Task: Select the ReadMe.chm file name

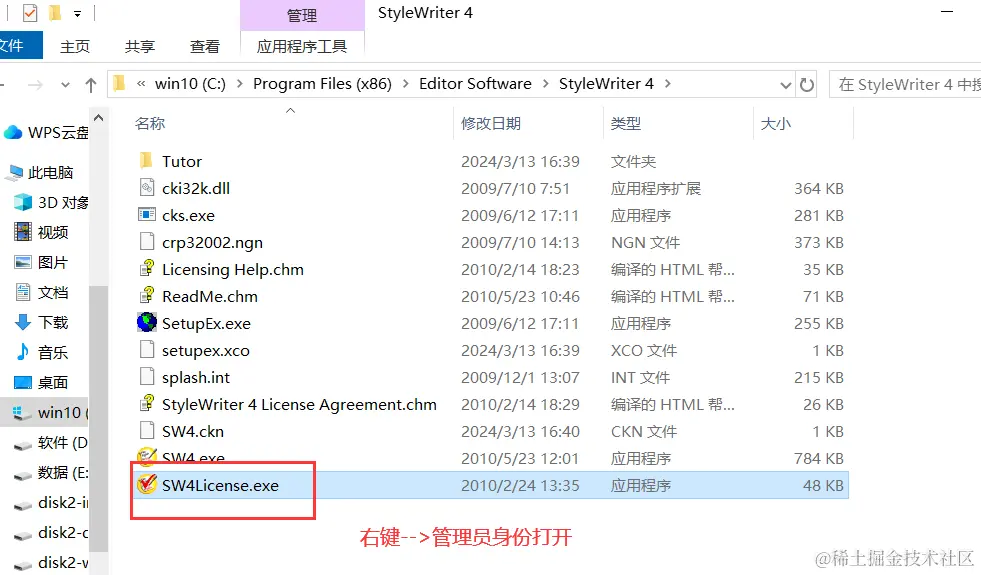Action: [x=210, y=296]
